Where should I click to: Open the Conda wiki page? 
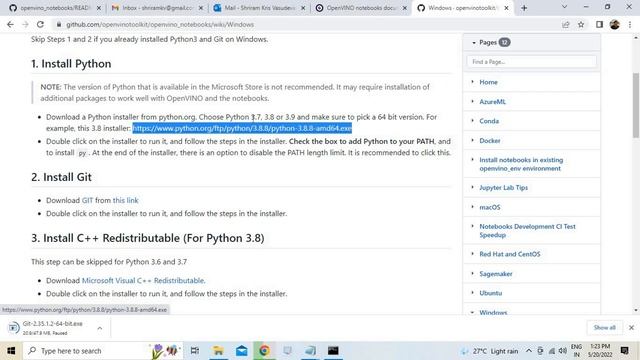point(489,121)
